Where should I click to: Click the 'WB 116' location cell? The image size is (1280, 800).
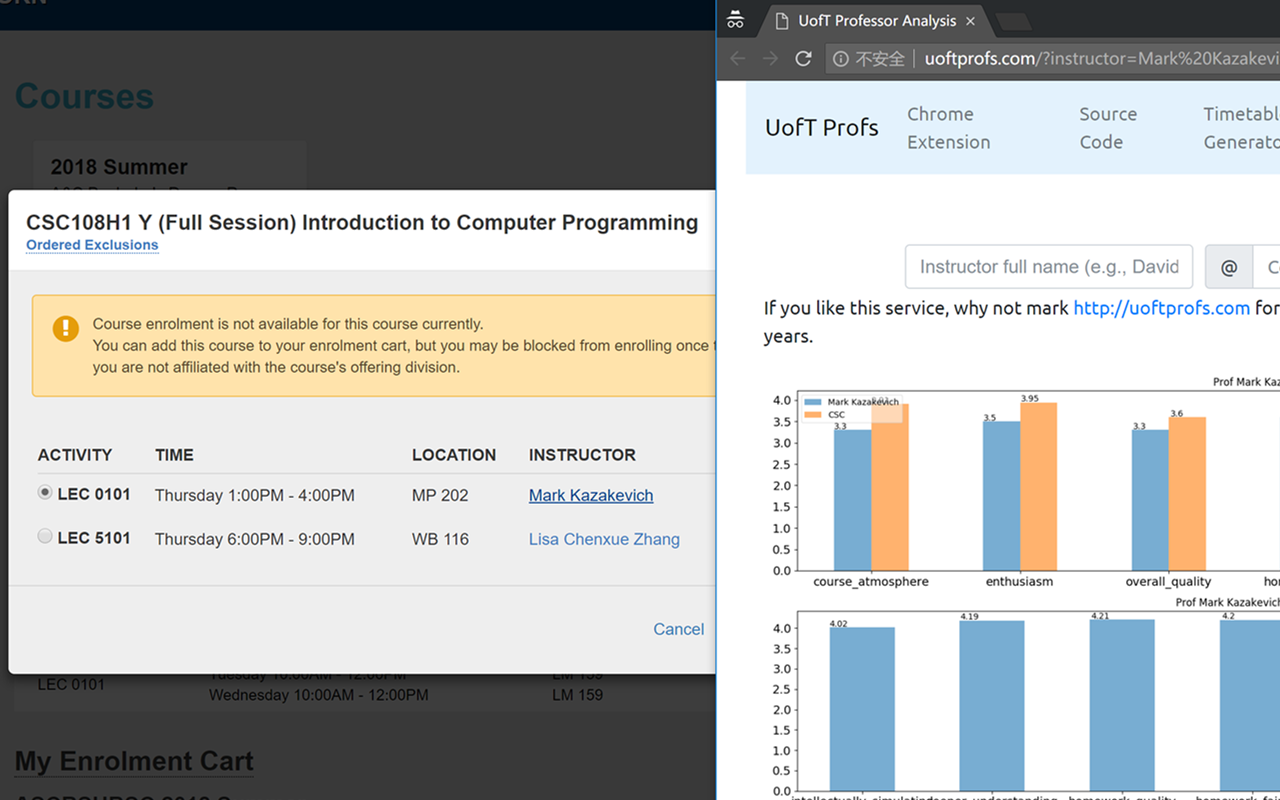coord(440,539)
